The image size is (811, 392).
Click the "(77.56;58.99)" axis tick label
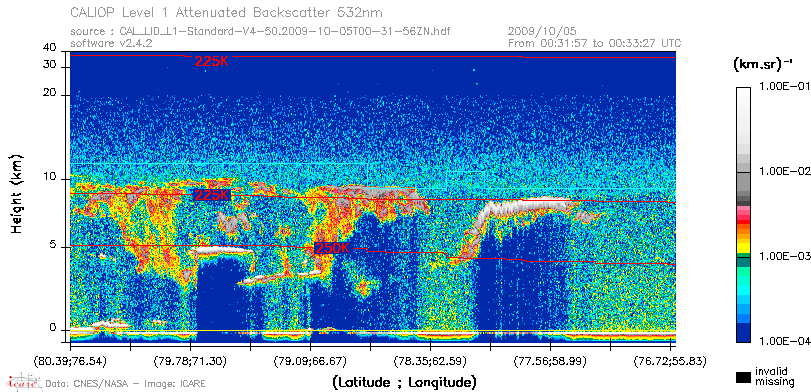click(x=550, y=360)
